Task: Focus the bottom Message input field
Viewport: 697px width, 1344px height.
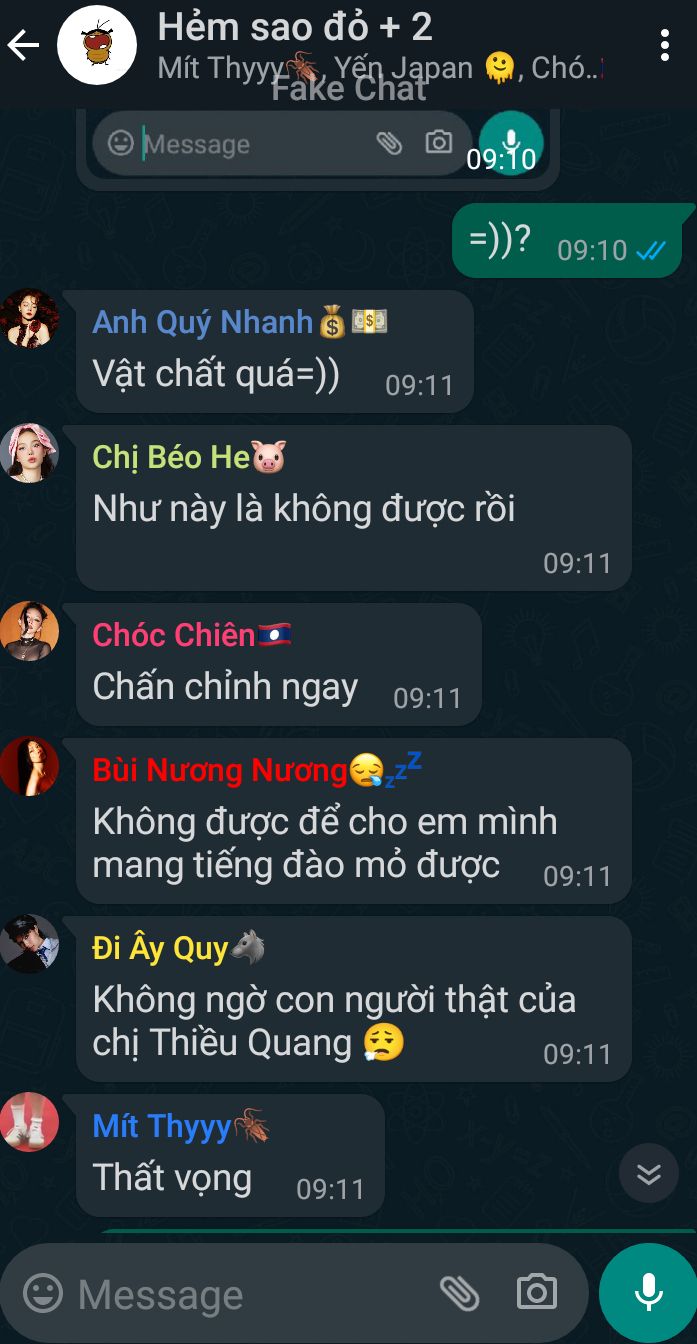Action: 250,1294
